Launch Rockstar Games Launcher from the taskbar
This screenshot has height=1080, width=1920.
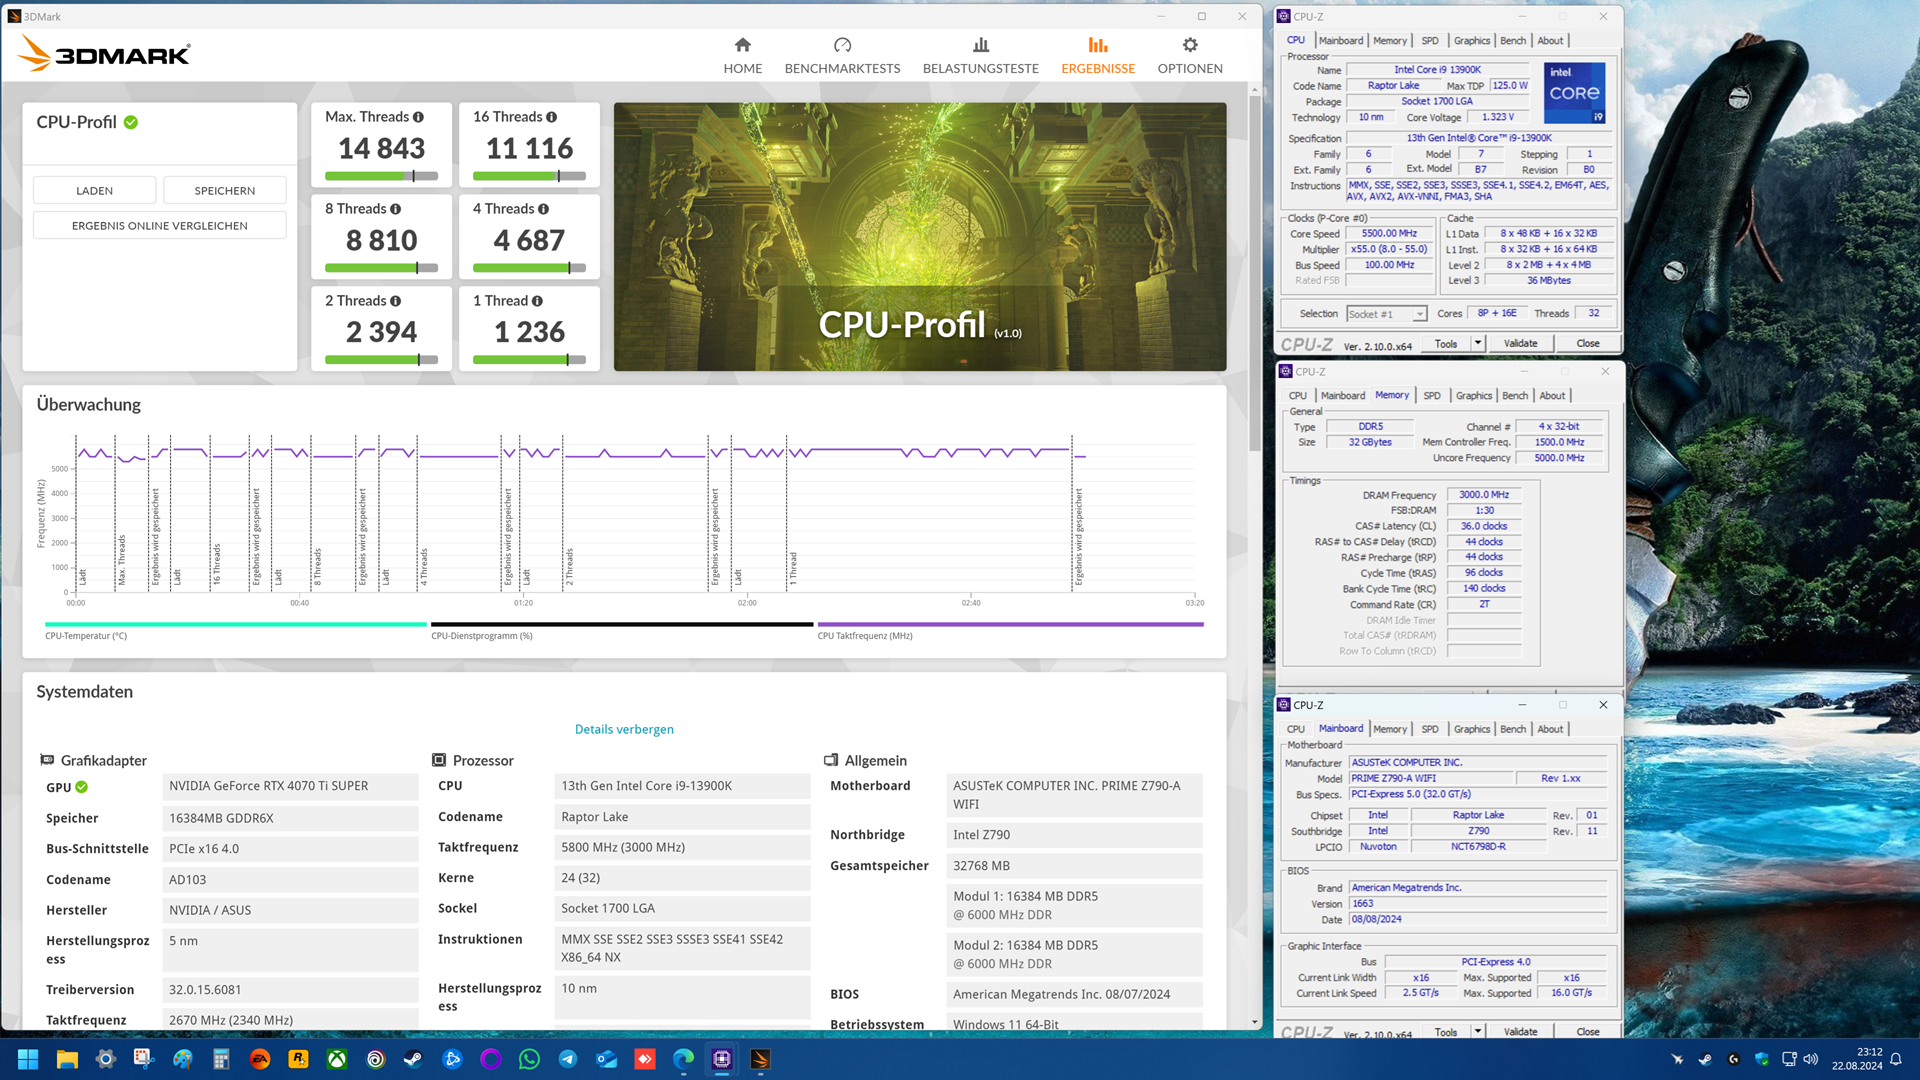tap(298, 1059)
